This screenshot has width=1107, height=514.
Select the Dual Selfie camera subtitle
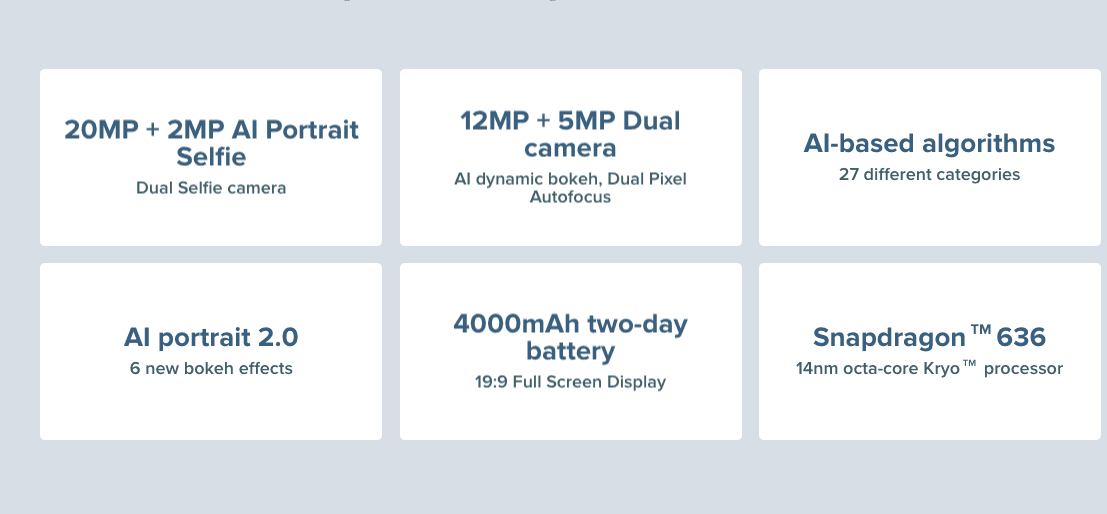click(211, 188)
